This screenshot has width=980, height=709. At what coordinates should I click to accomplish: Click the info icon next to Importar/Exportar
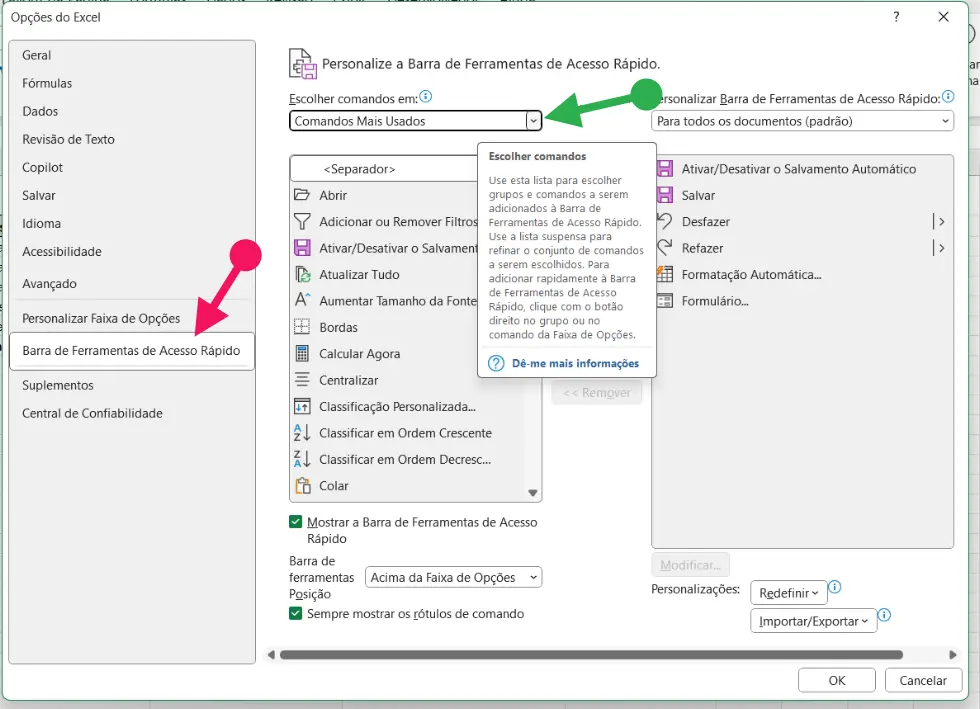[x=884, y=615]
